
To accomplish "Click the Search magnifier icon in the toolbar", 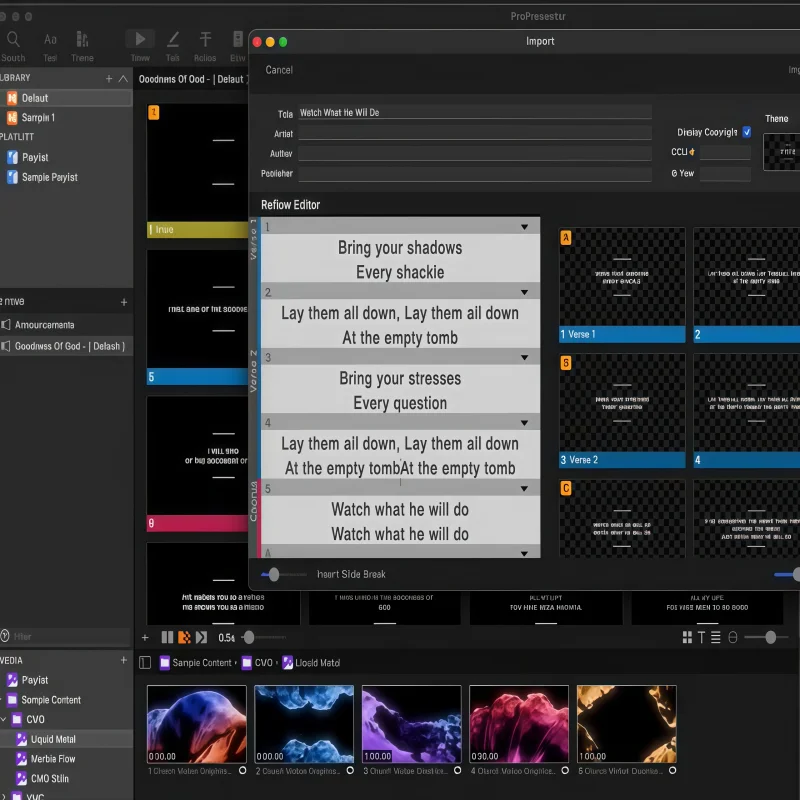I will (14, 40).
